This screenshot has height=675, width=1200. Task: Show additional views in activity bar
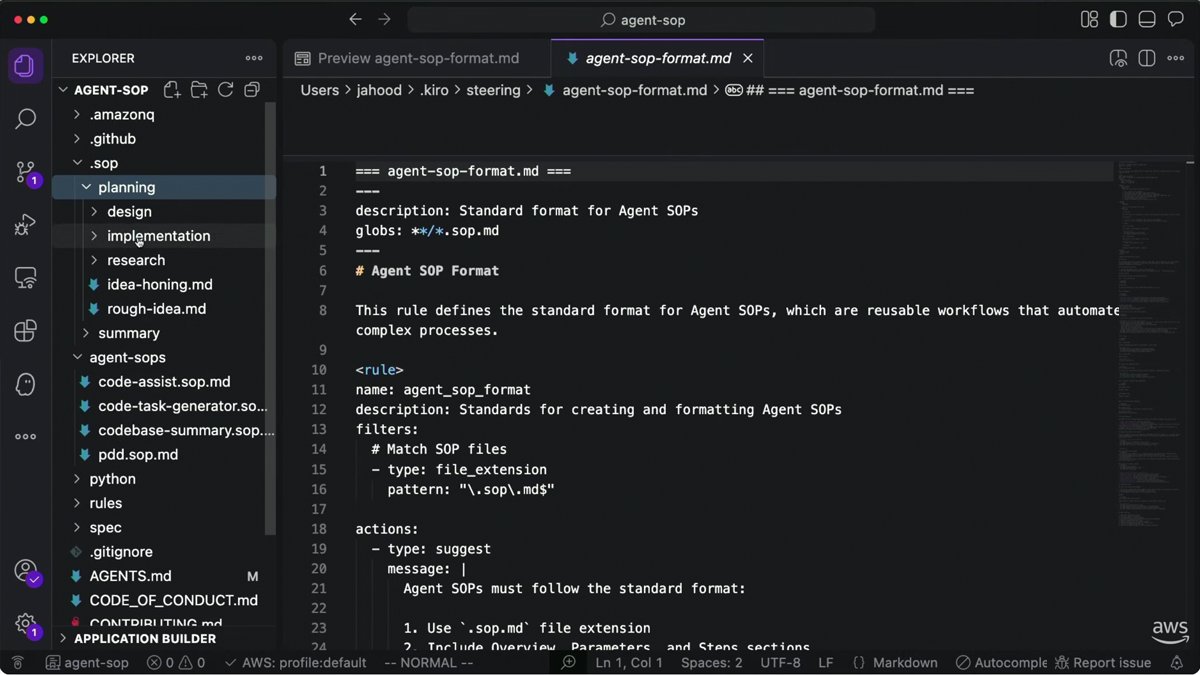point(26,436)
